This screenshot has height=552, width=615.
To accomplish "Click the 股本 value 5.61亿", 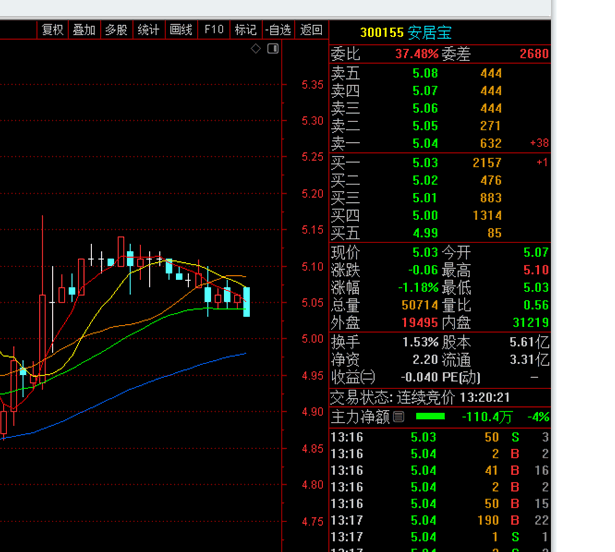I will coord(529,342).
